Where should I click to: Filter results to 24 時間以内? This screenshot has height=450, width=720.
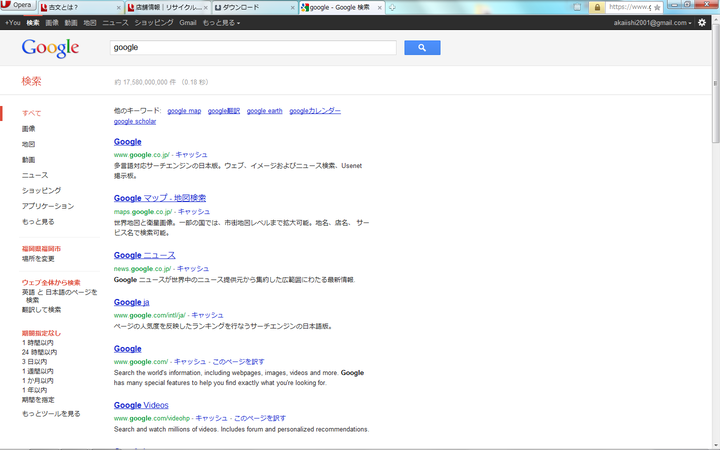point(39,352)
